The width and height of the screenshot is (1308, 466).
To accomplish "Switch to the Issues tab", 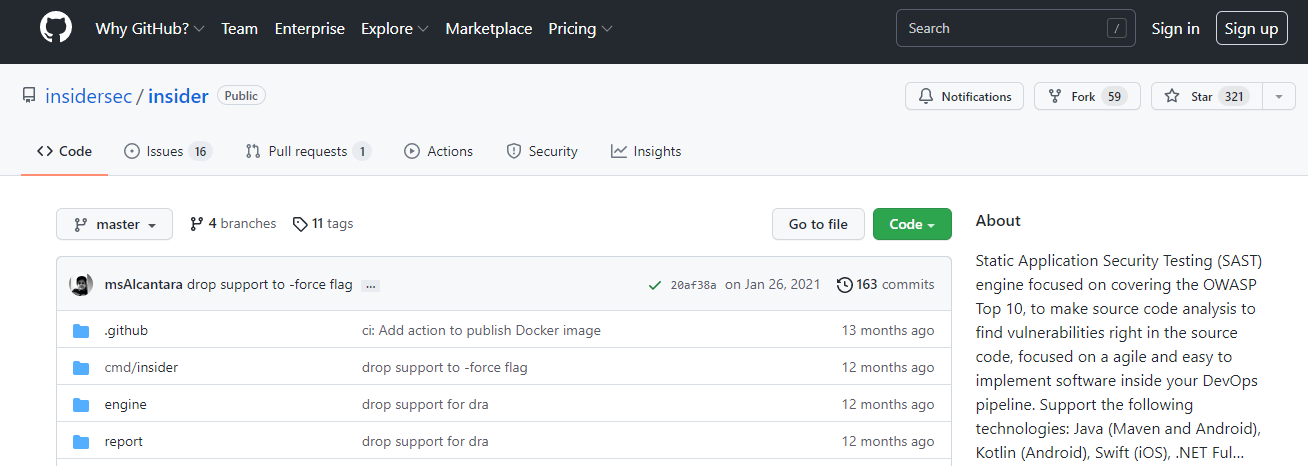I will point(167,151).
